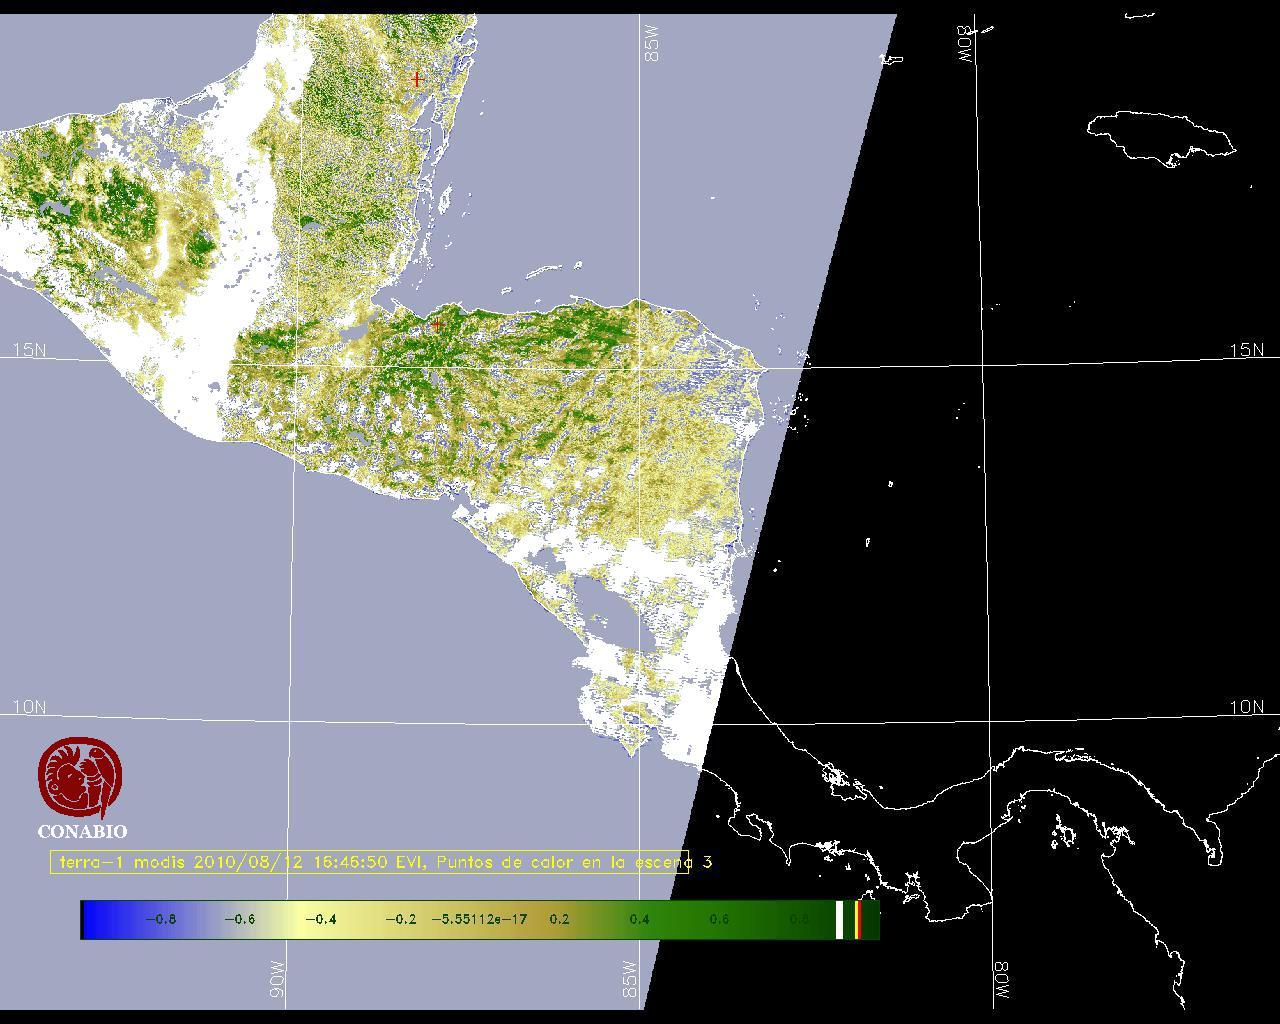Viewport: 1280px width, 1024px height.
Task: Click the 15N latitude label on right edge
Action: 1246,350
